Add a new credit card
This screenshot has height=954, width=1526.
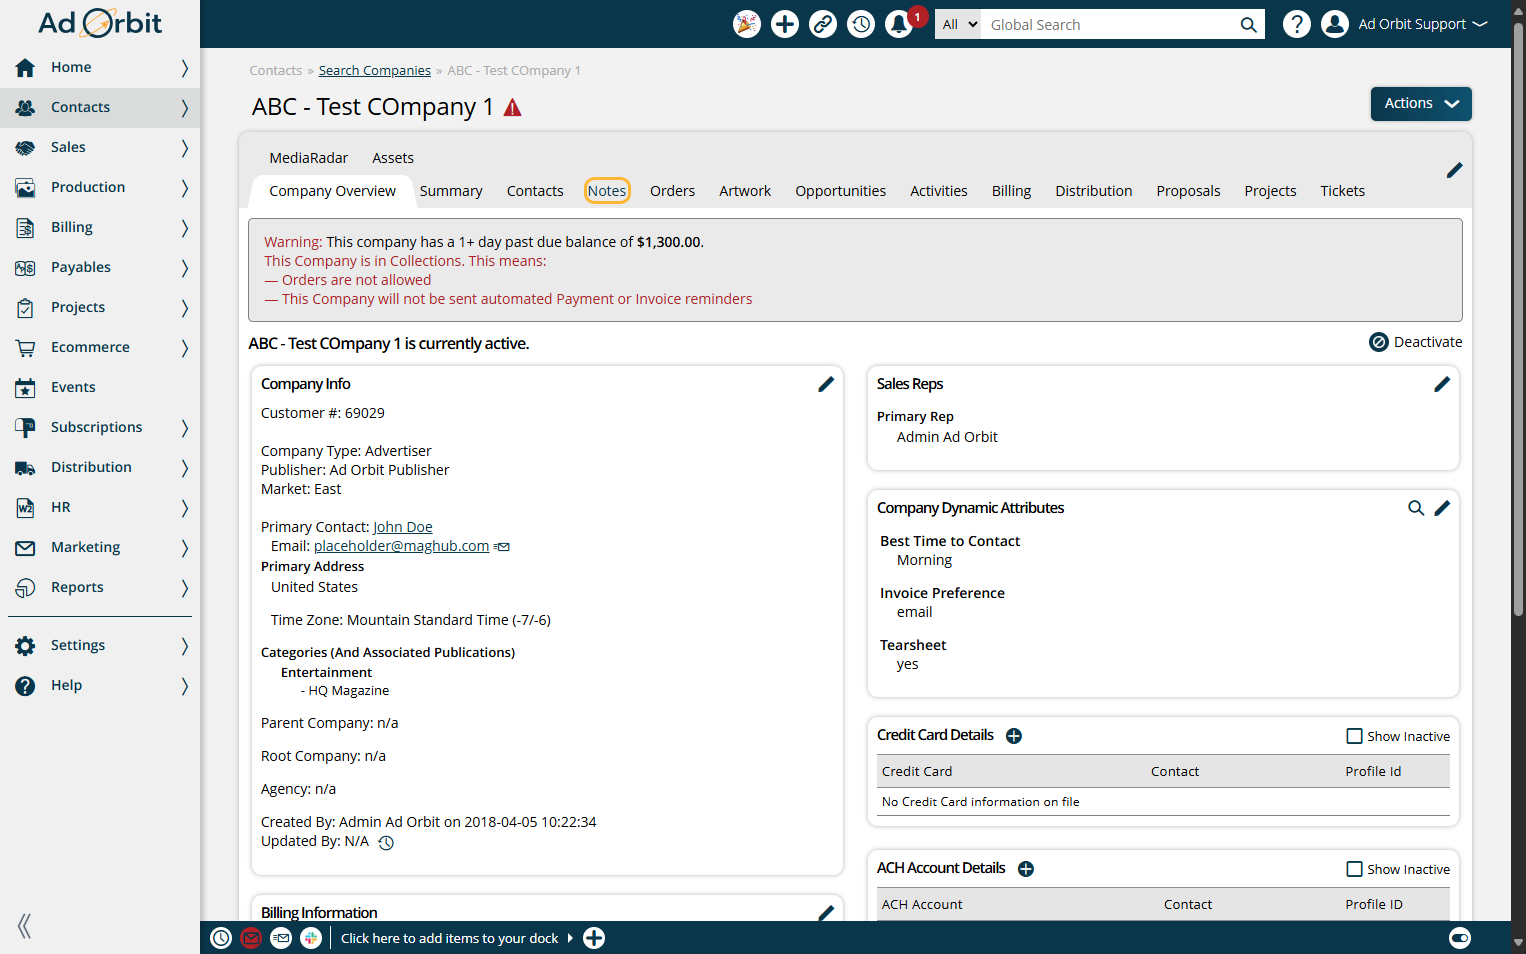[x=1014, y=736]
